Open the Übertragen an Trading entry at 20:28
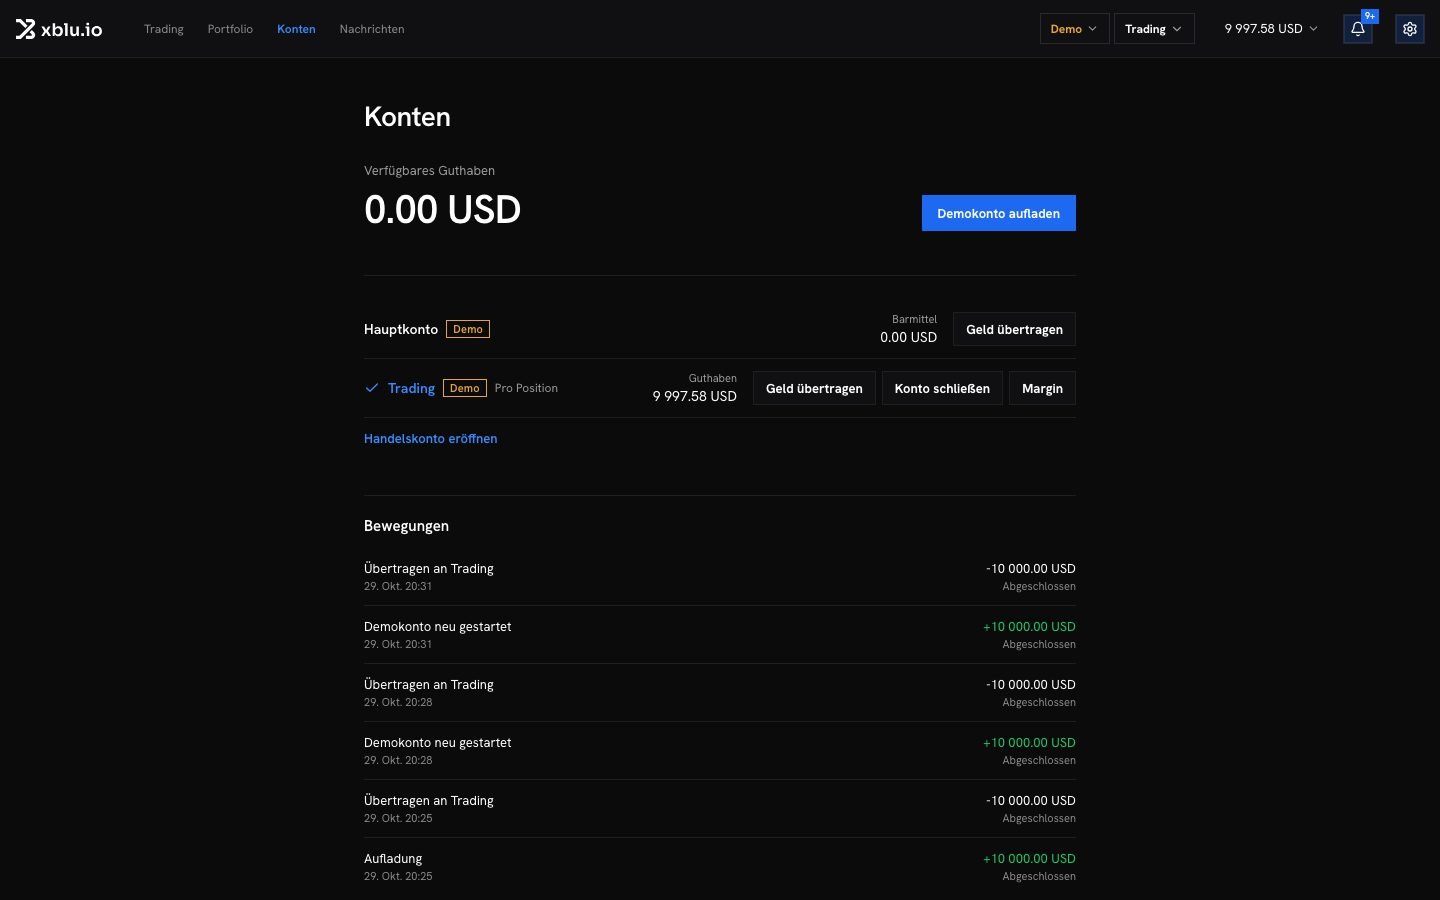The image size is (1440, 900). tap(720, 693)
